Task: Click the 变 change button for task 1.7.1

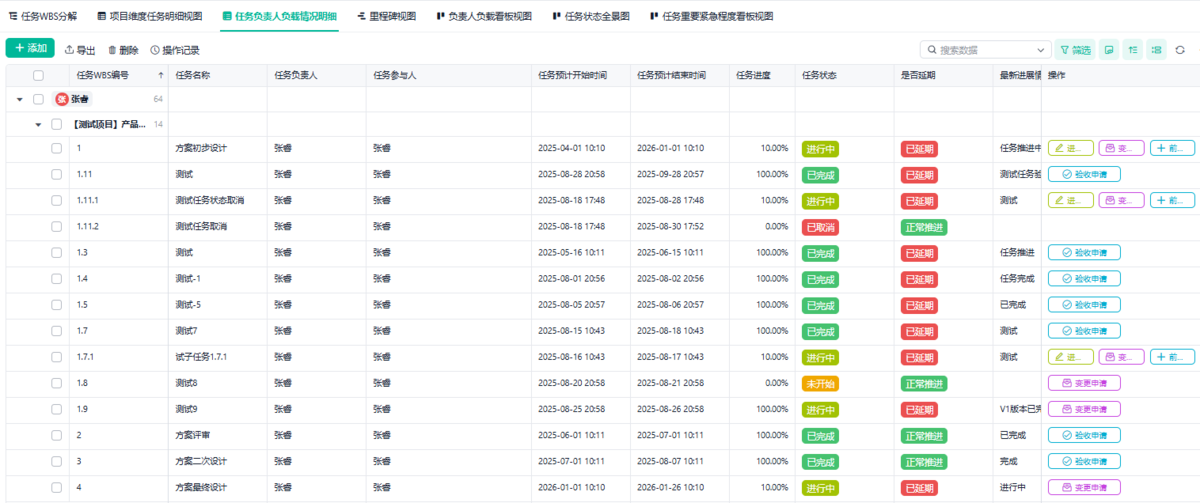Action: click(x=1121, y=356)
